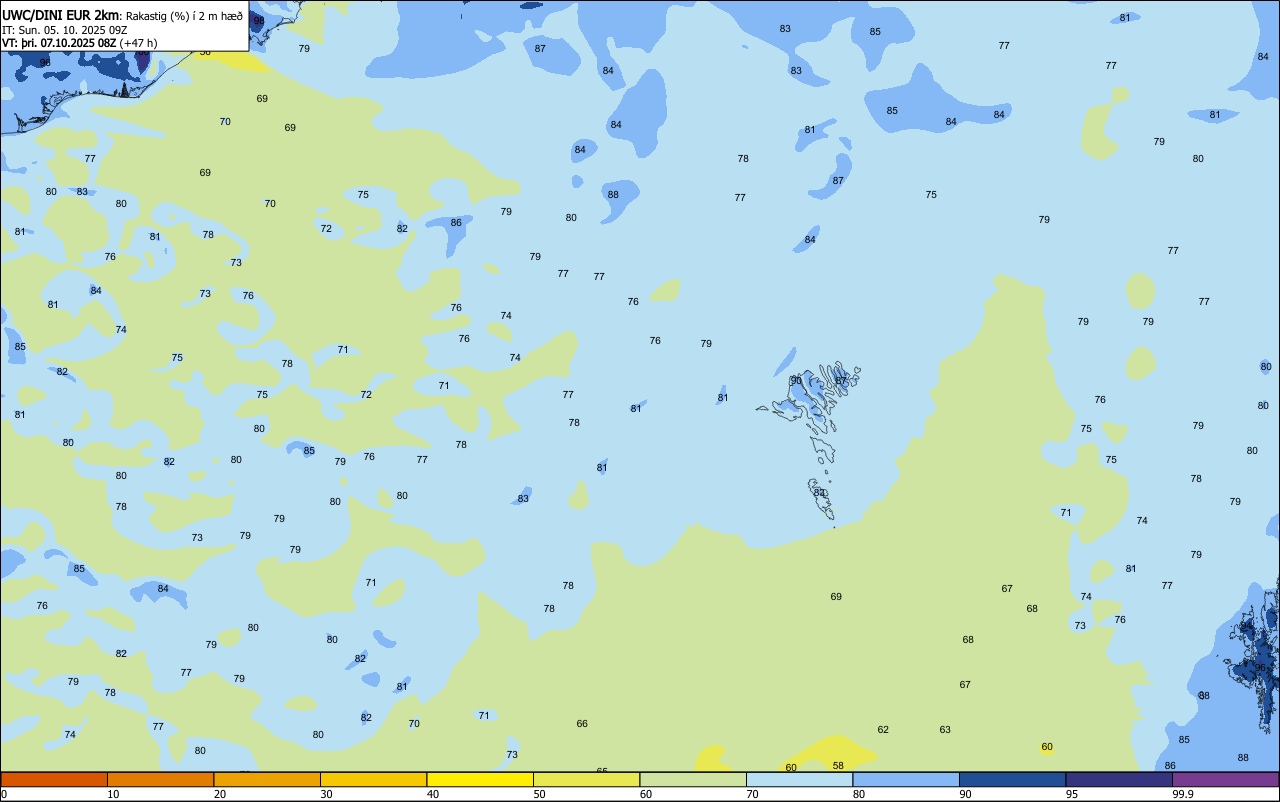This screenshot has height=802, width=1280.
Task: Choose the pale blue 70–80 legend segment
Action: click(x=799, y=779)
